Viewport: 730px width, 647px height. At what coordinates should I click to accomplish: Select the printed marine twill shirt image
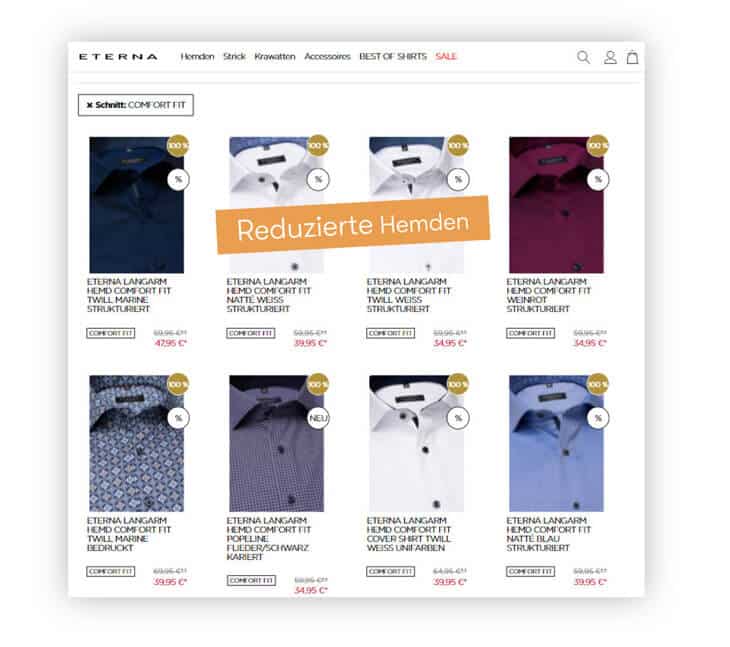click(136, 444)
